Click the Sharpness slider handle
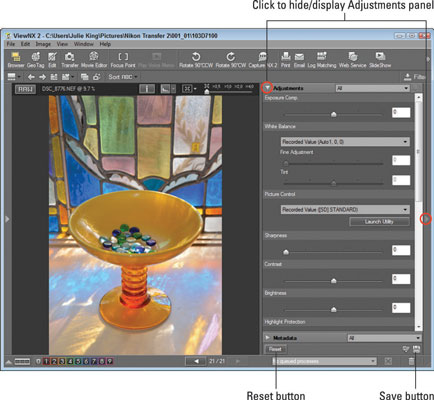The height and width of the screenshot is (400, 434). [286, 252]
